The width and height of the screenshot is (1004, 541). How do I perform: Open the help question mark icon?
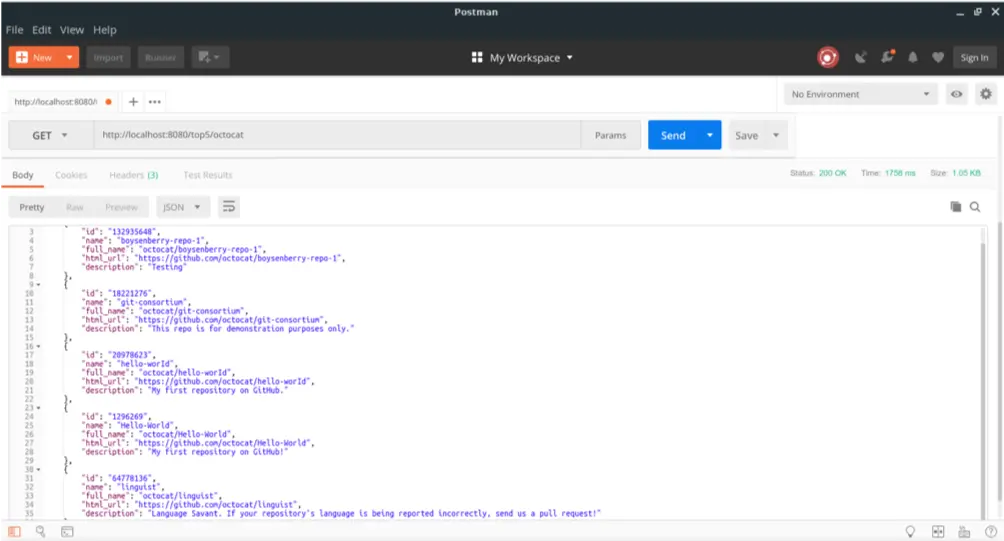pos(991,531)
